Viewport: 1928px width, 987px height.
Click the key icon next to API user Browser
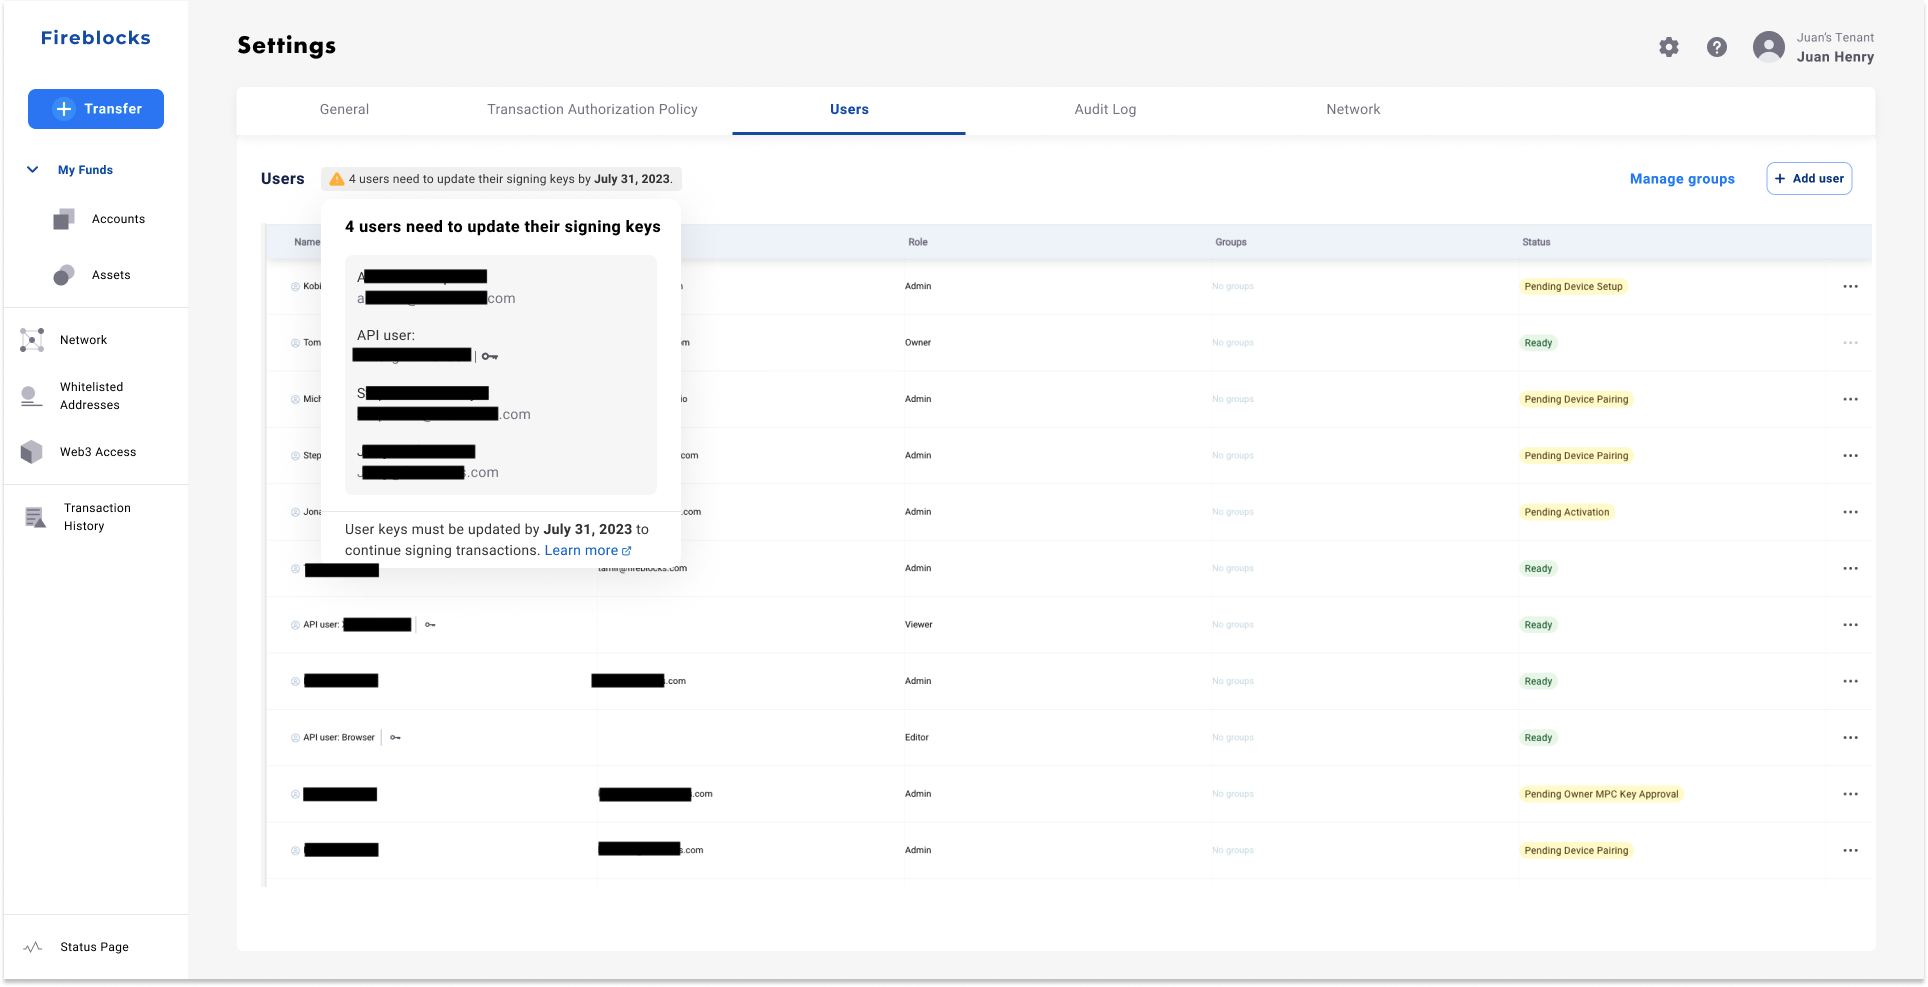[396, 738]
